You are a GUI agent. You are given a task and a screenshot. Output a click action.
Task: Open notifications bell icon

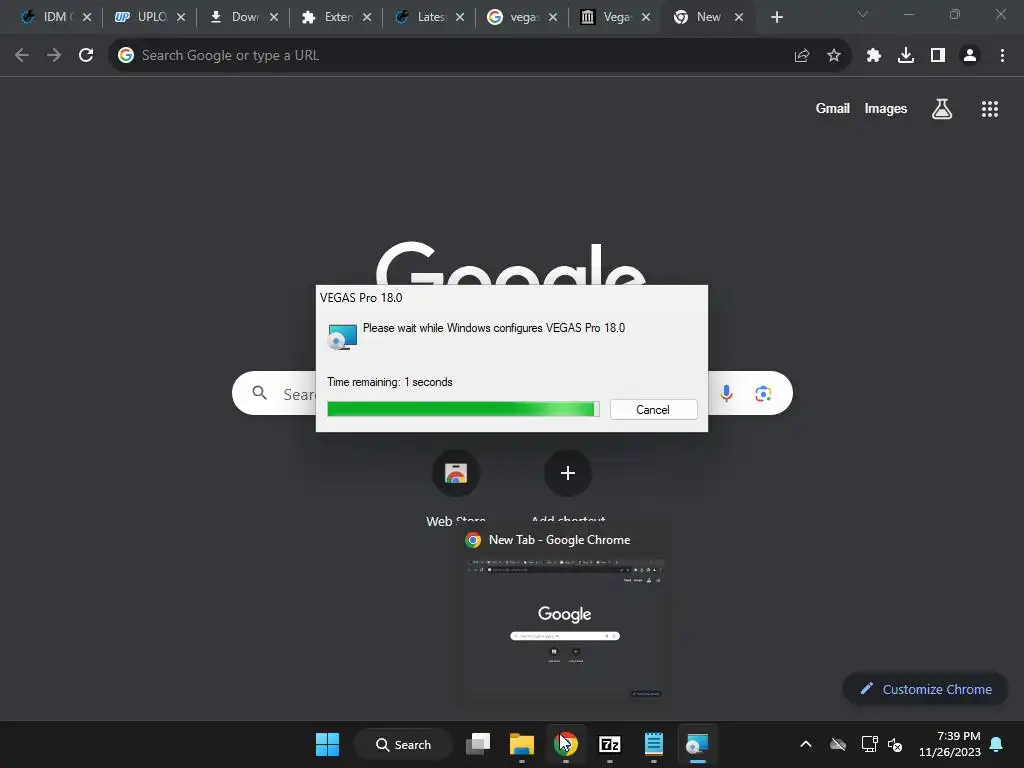tap(997, 744)
